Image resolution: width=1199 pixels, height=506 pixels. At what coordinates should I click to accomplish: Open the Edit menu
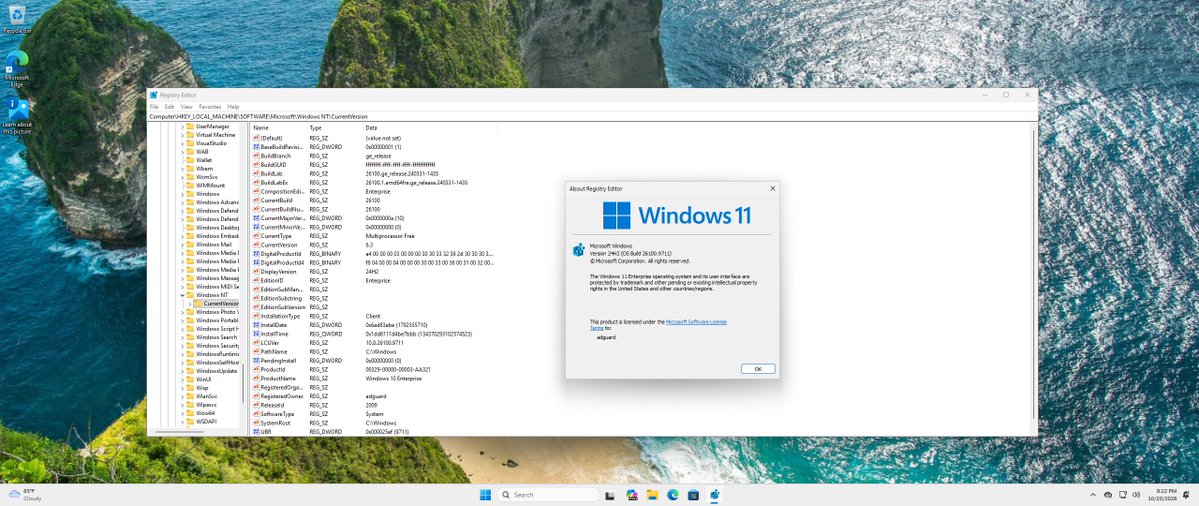pyautogui.click(x=170, y=107)
